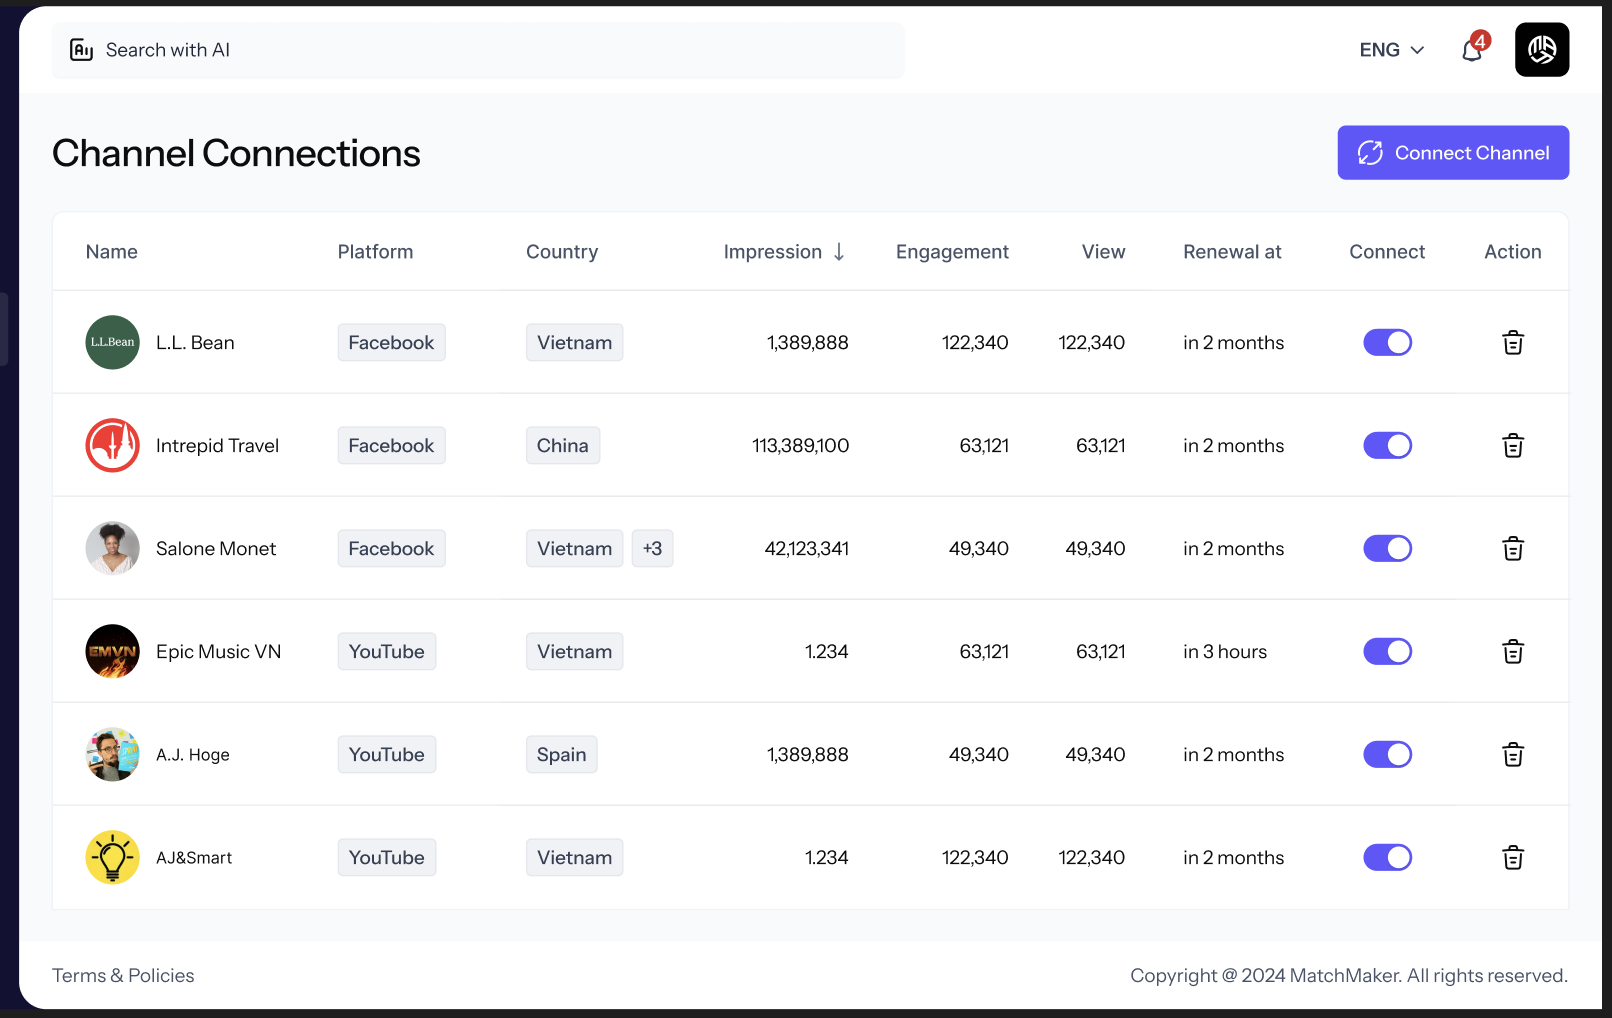The height and width of the screenshot is (1018, 1612).
Task: Click trash icon in AJ&Smart row
Action: [1513, 858]
